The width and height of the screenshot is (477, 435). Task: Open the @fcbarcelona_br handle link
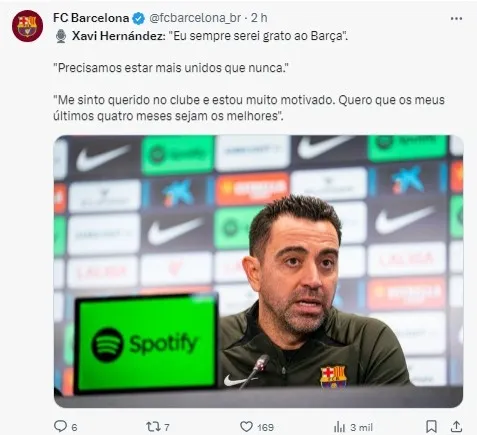(195, 18)
